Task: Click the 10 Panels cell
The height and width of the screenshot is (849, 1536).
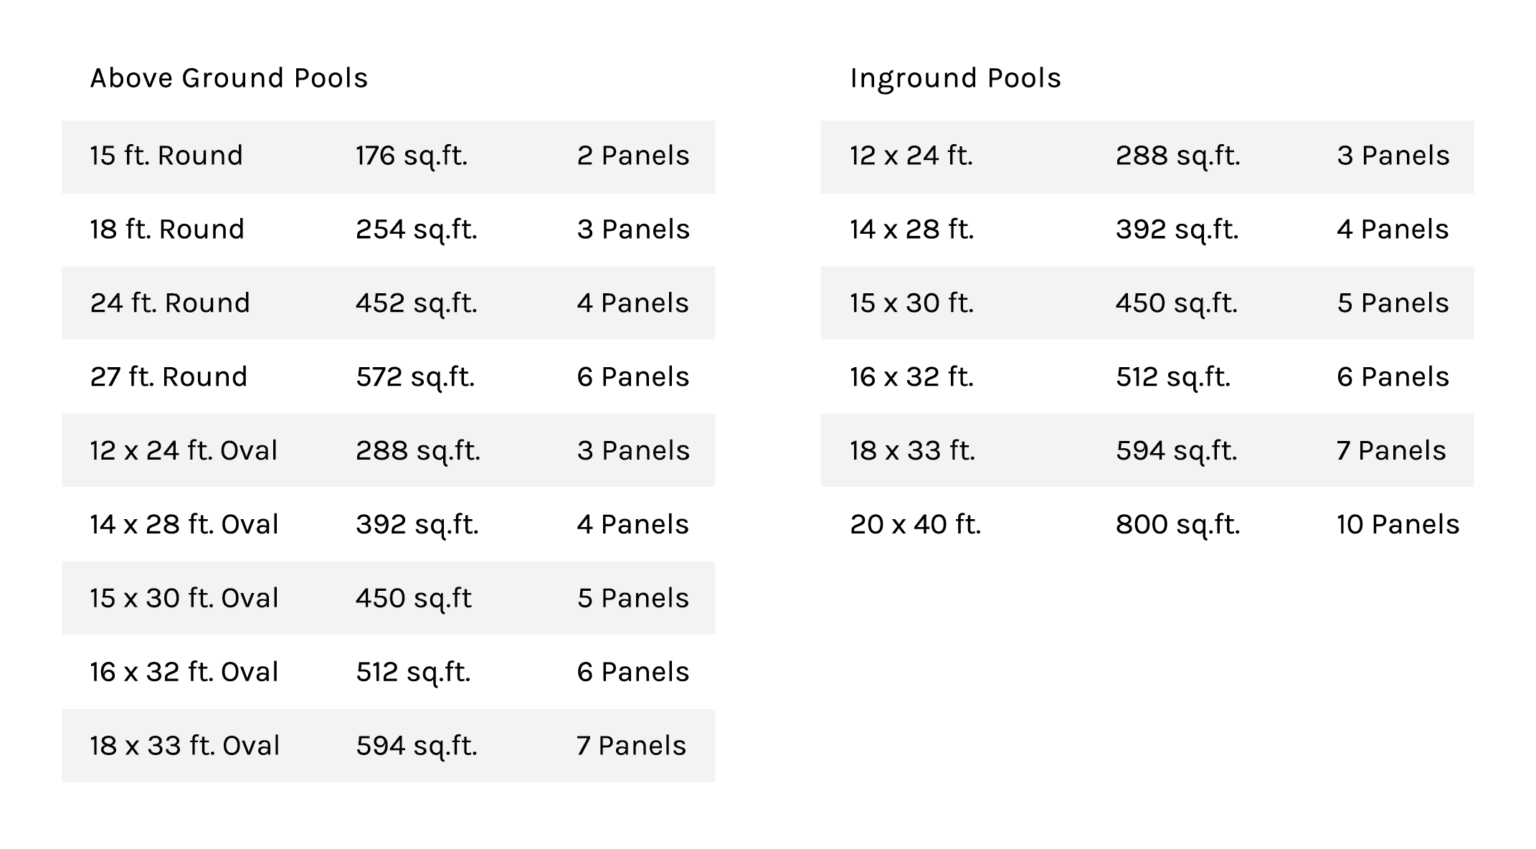Action: 1398,525
